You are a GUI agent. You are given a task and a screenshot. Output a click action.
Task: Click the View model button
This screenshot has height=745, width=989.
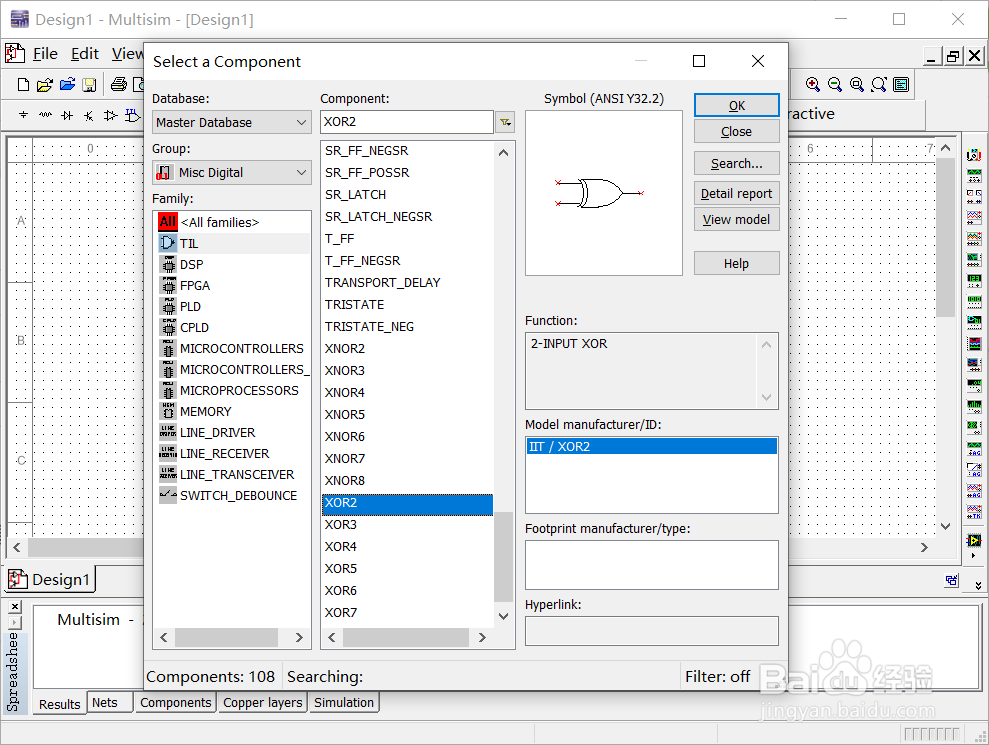pyautogui.click(x=737, y=220)
